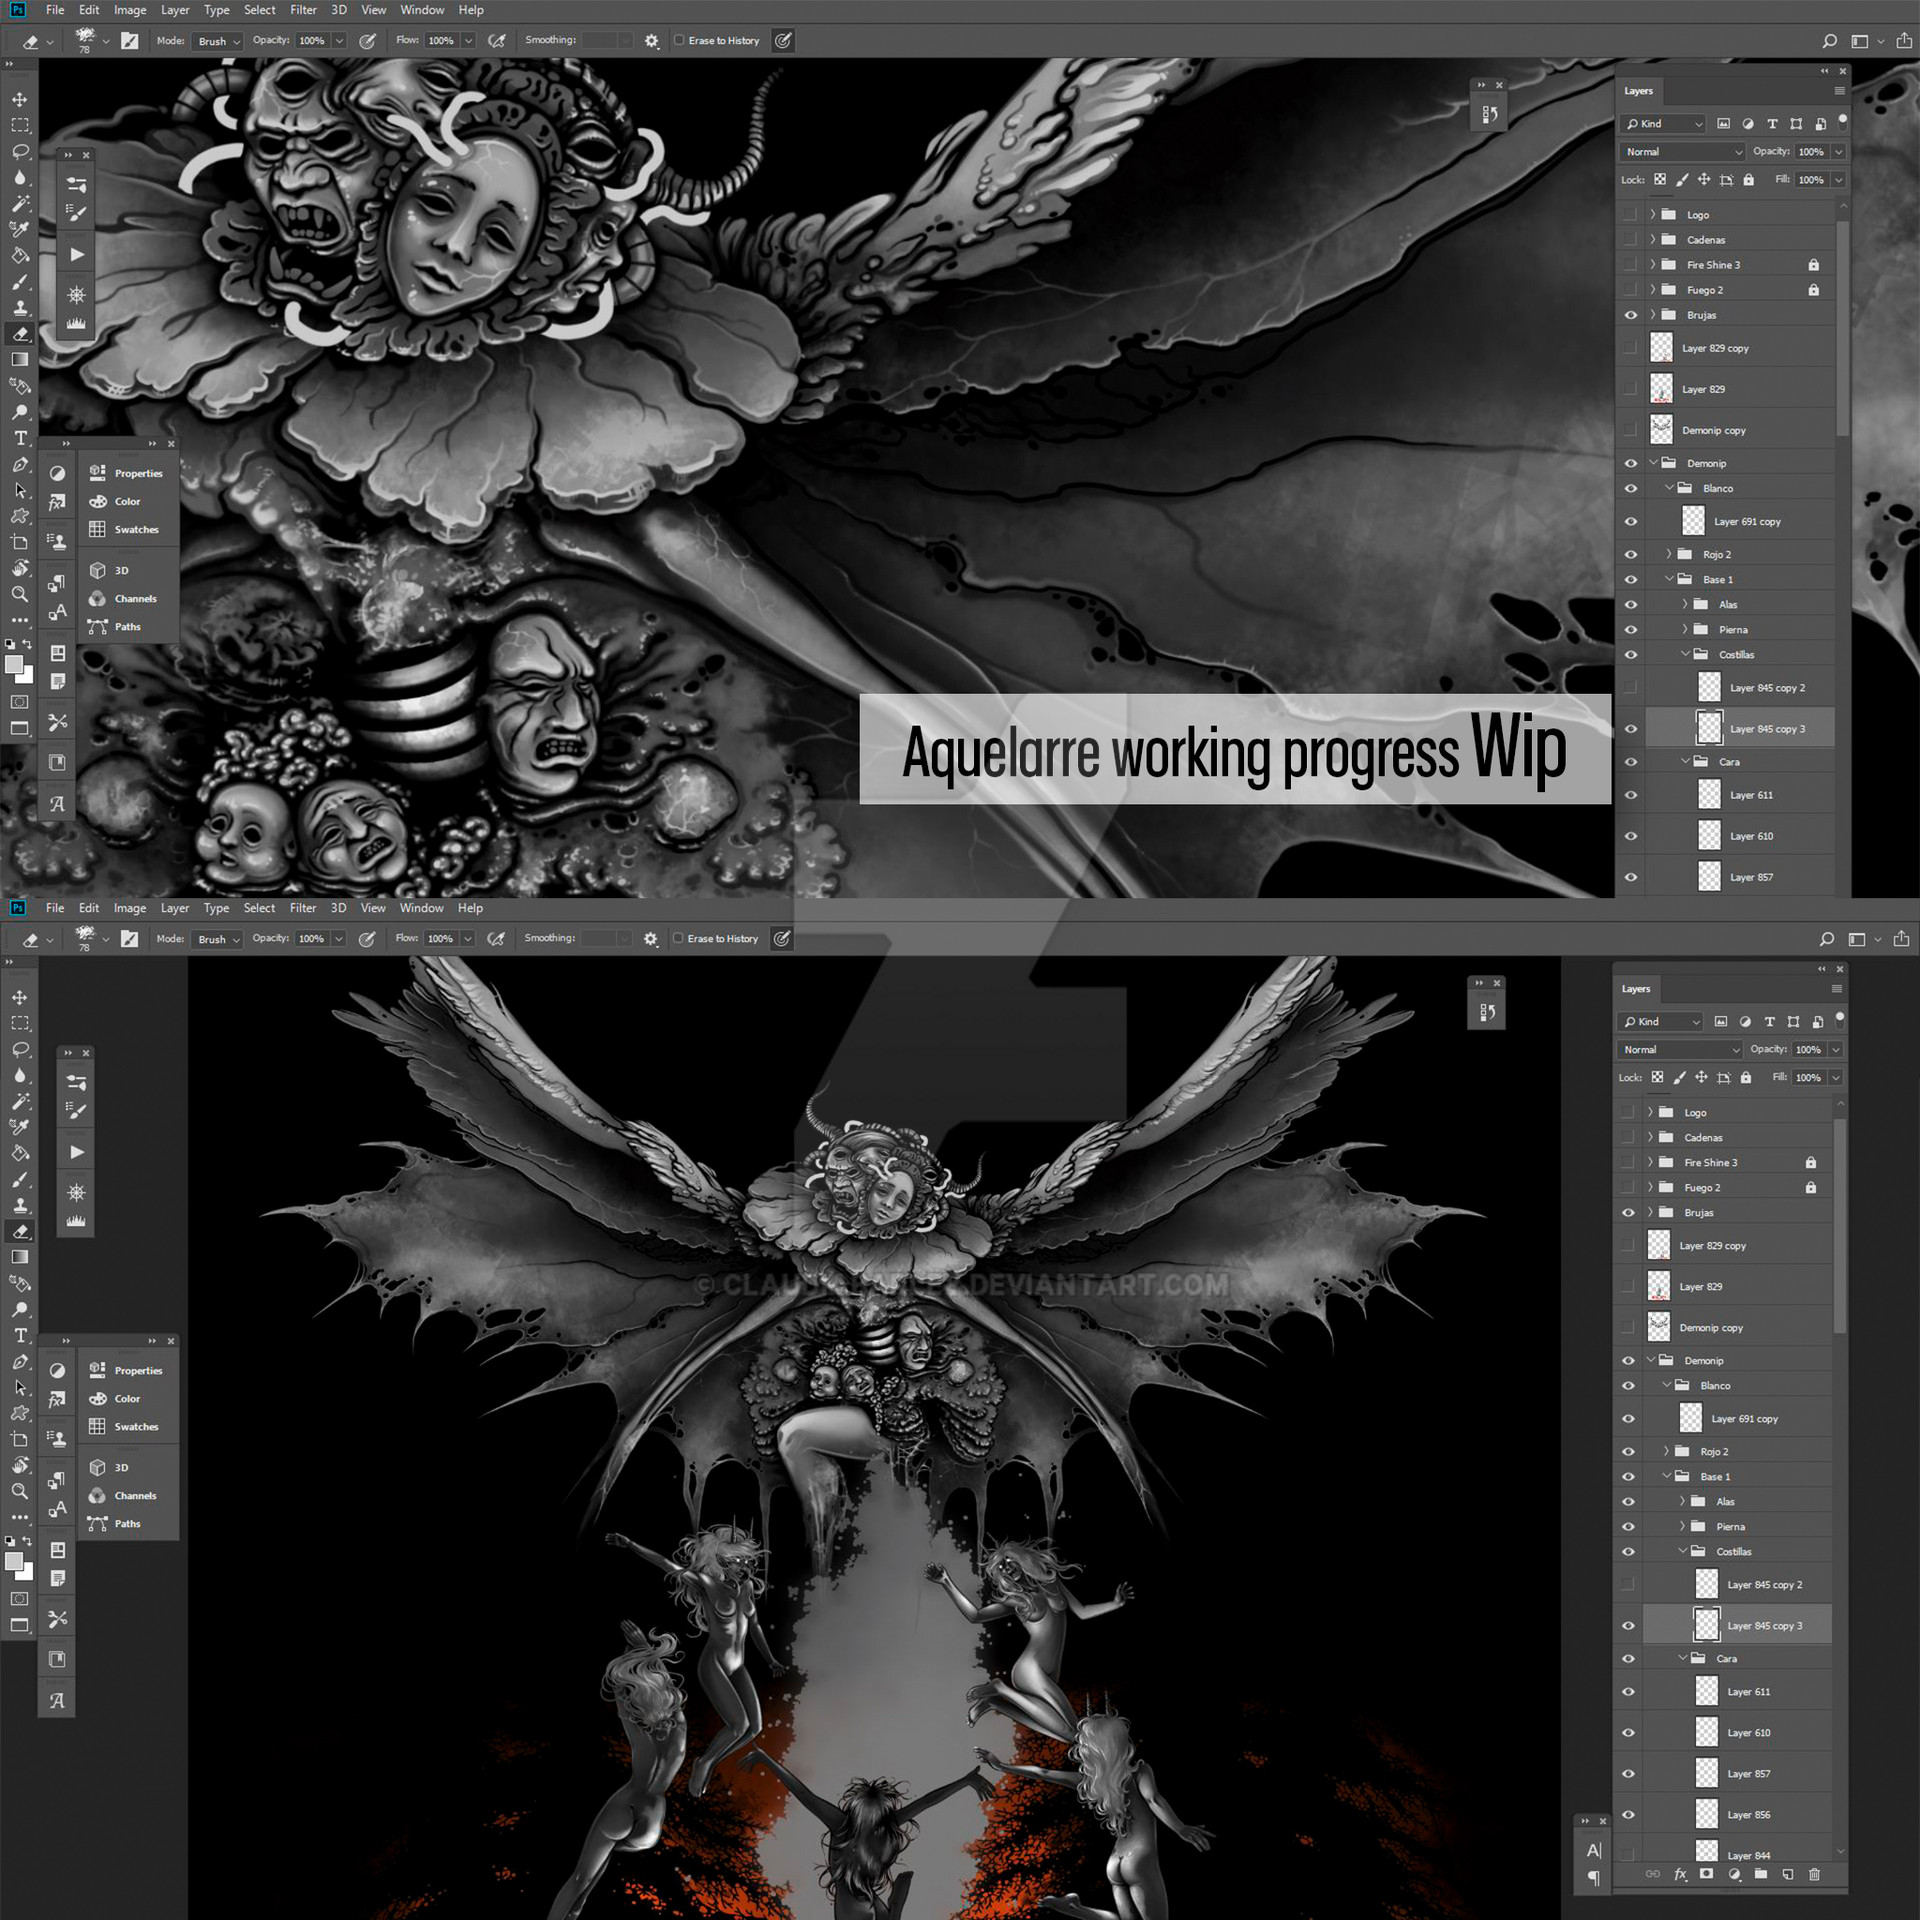This screenshot has width=1920, height=1920.
Task: Select the Pen tool in the upper window
Action: (x=20, y=464)
